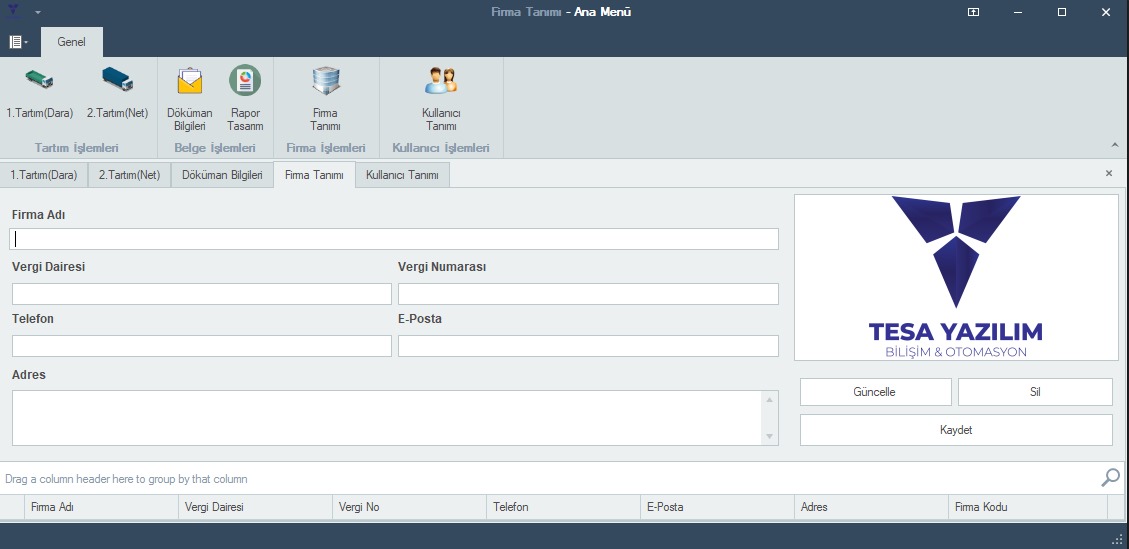The height and width of the screenshot is (549, 1129).
Task: Open the application menu button beside Genel
Action: click(x=19, y=42)
